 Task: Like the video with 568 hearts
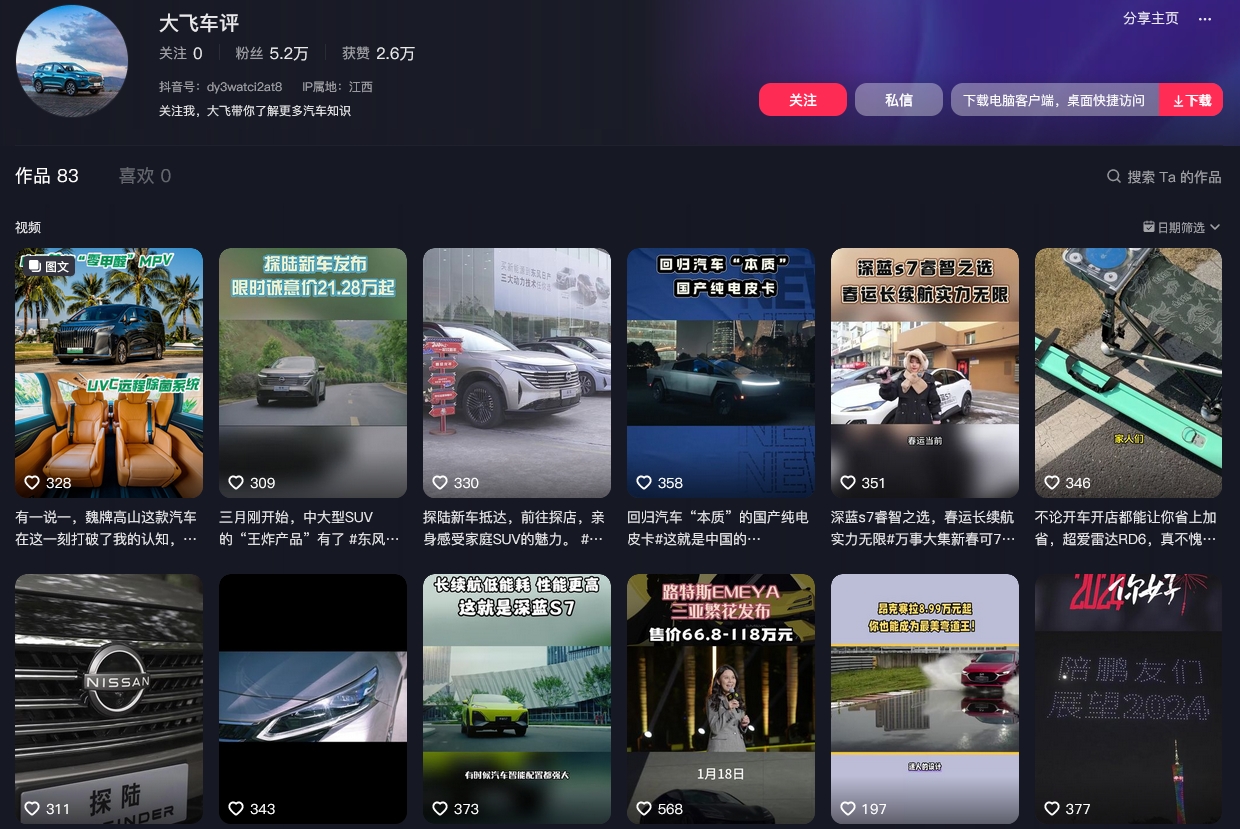click(644, 808)
